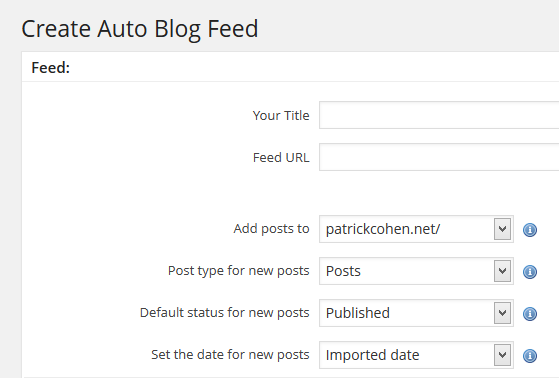This screenshot has width=559, height=378.
Task: Click the Feed URL field label
Action: 281,158
